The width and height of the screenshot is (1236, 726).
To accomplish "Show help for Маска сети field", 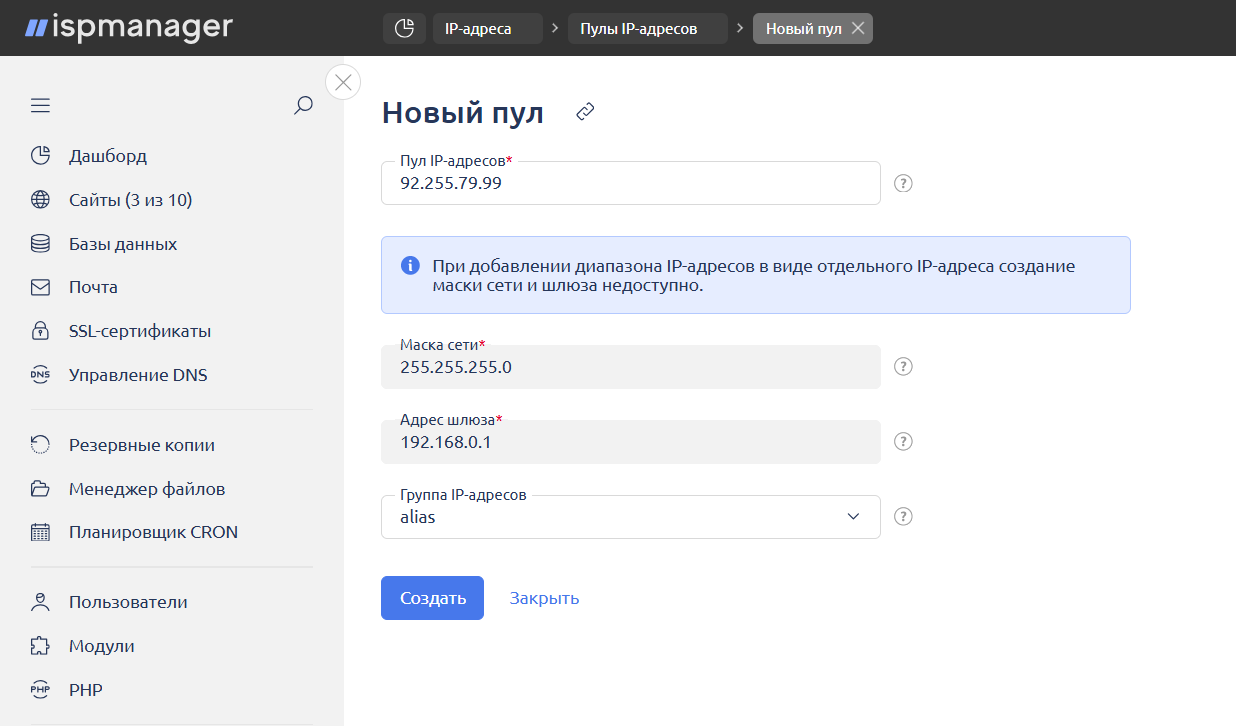I will point(903,366).
